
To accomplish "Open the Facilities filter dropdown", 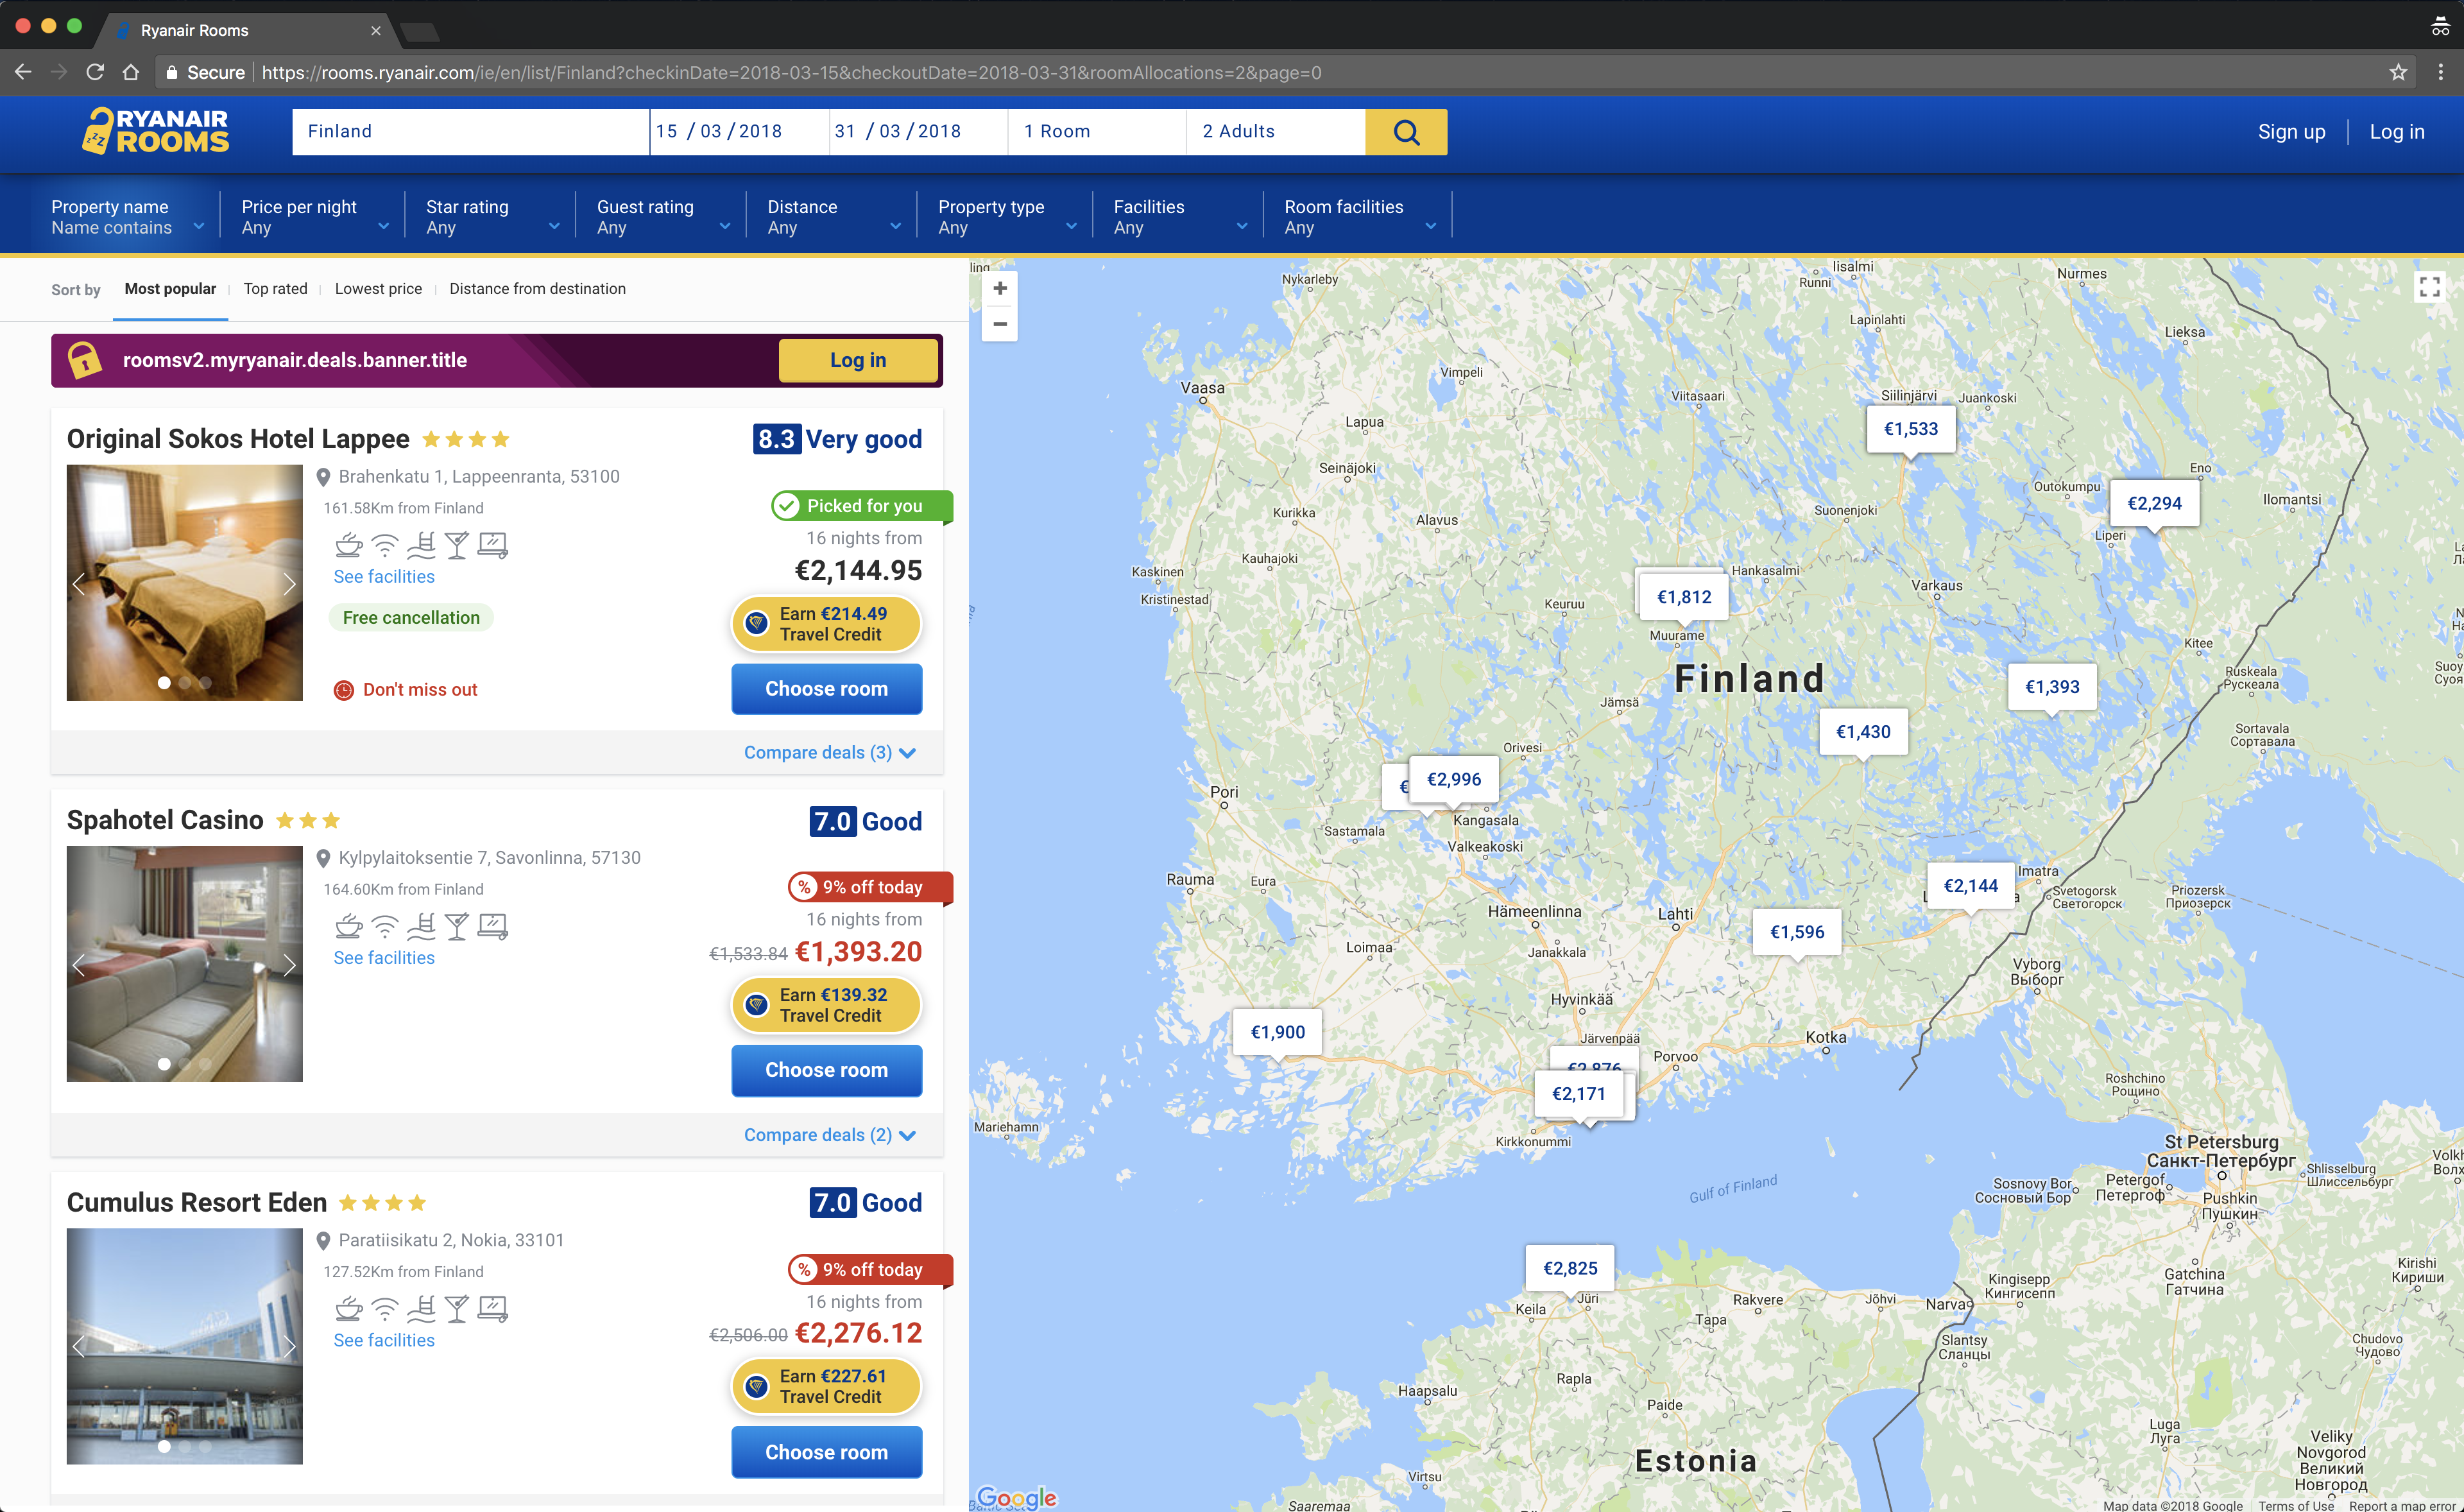I will tap(1180, 216).
